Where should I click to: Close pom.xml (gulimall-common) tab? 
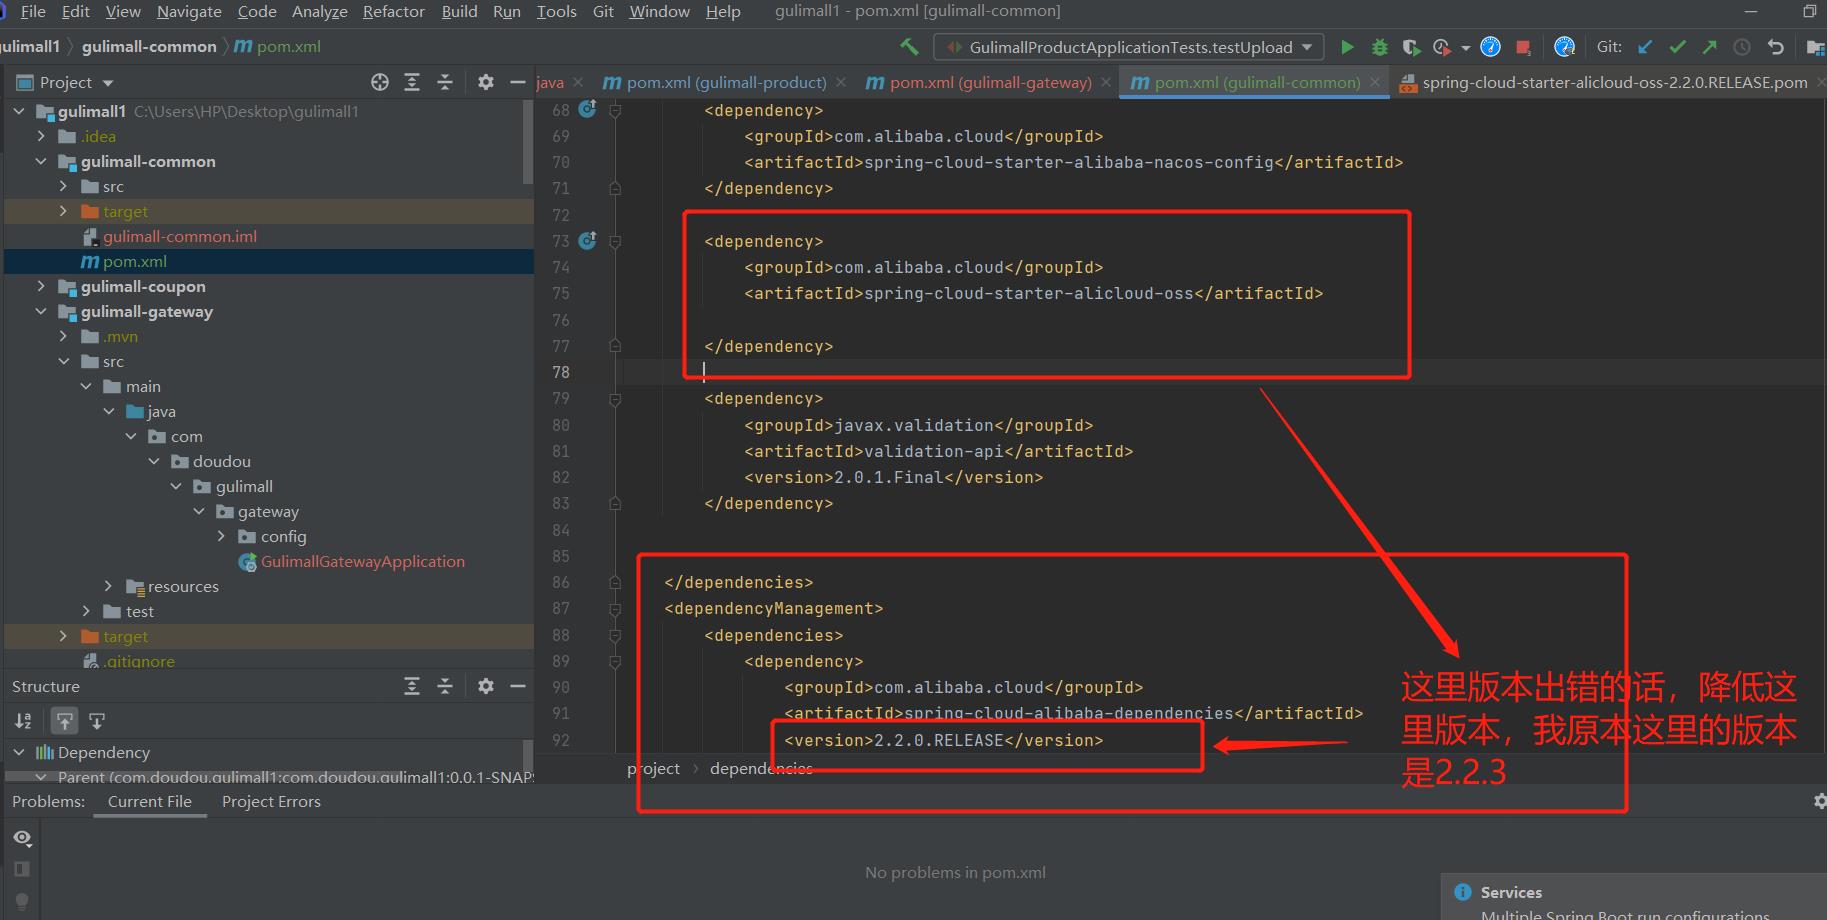(1375, 82)
